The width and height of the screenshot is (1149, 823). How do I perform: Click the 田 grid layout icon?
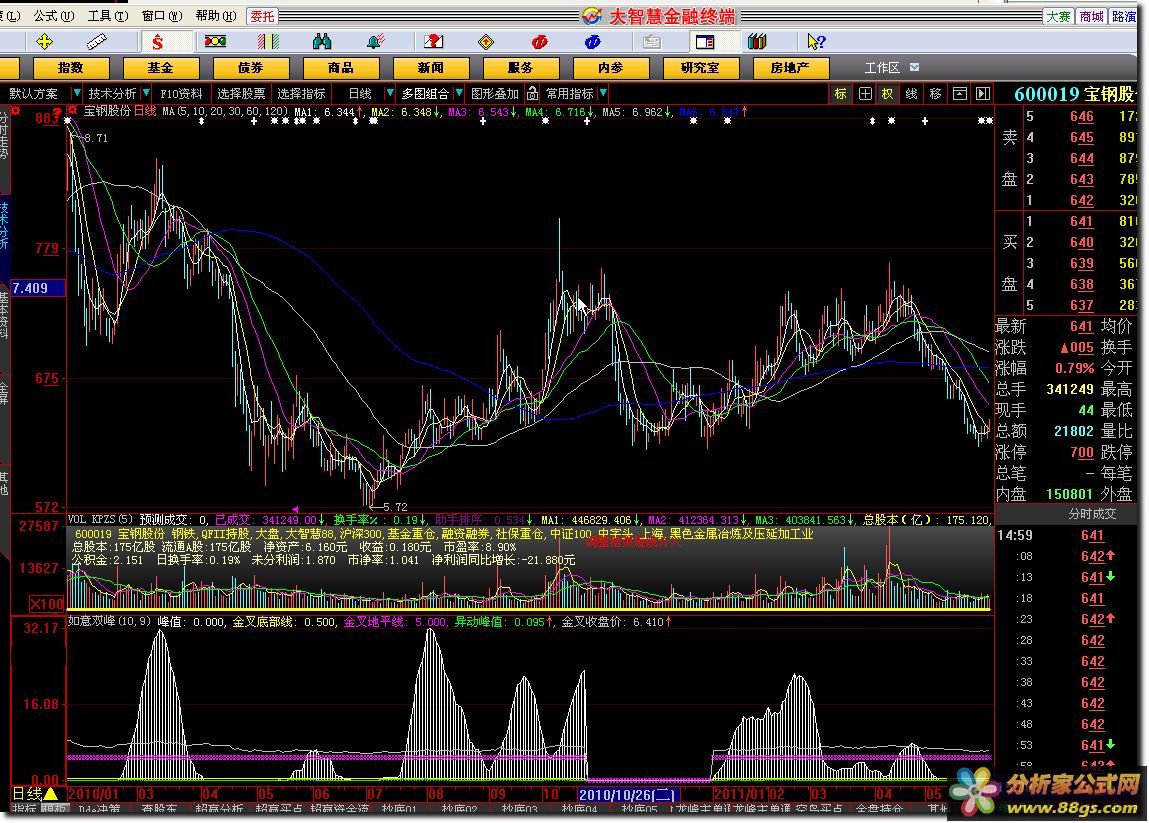(x=865, y=94)
